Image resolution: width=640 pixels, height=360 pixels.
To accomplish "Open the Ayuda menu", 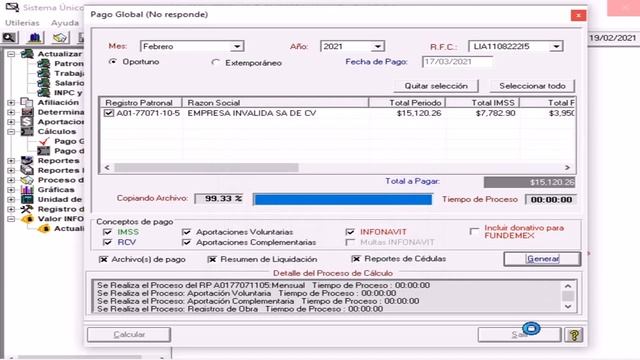I will (64, 23).
